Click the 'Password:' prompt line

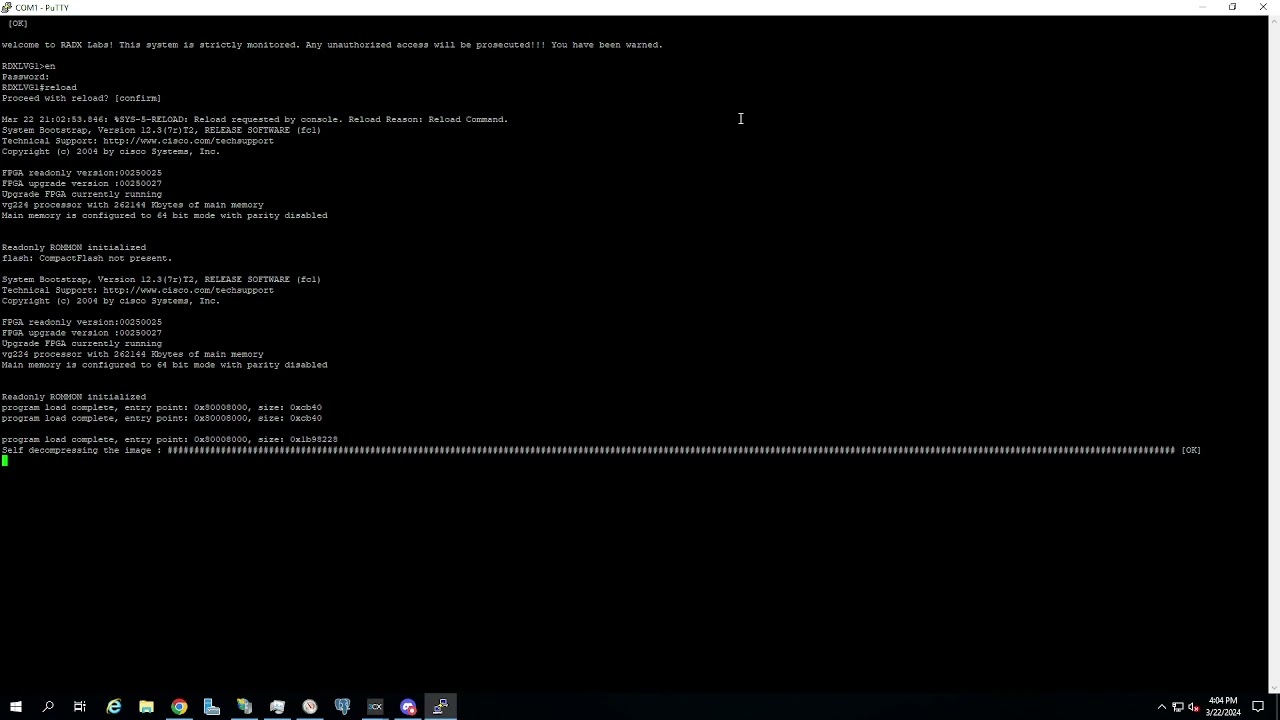(x=25, y=77)
